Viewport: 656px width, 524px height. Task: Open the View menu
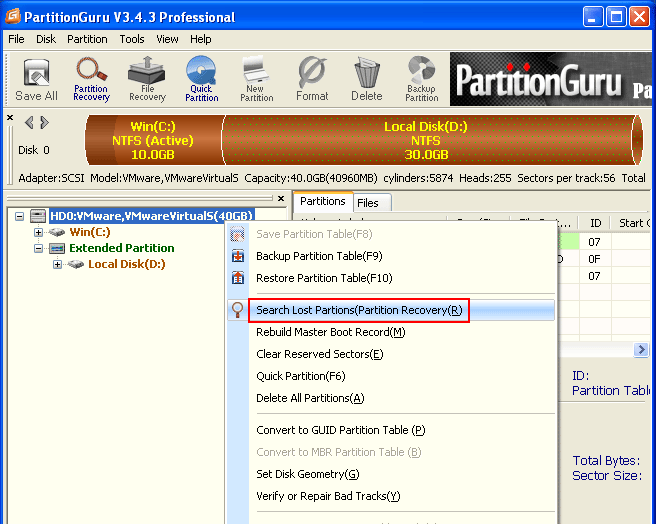click(167, 39)
